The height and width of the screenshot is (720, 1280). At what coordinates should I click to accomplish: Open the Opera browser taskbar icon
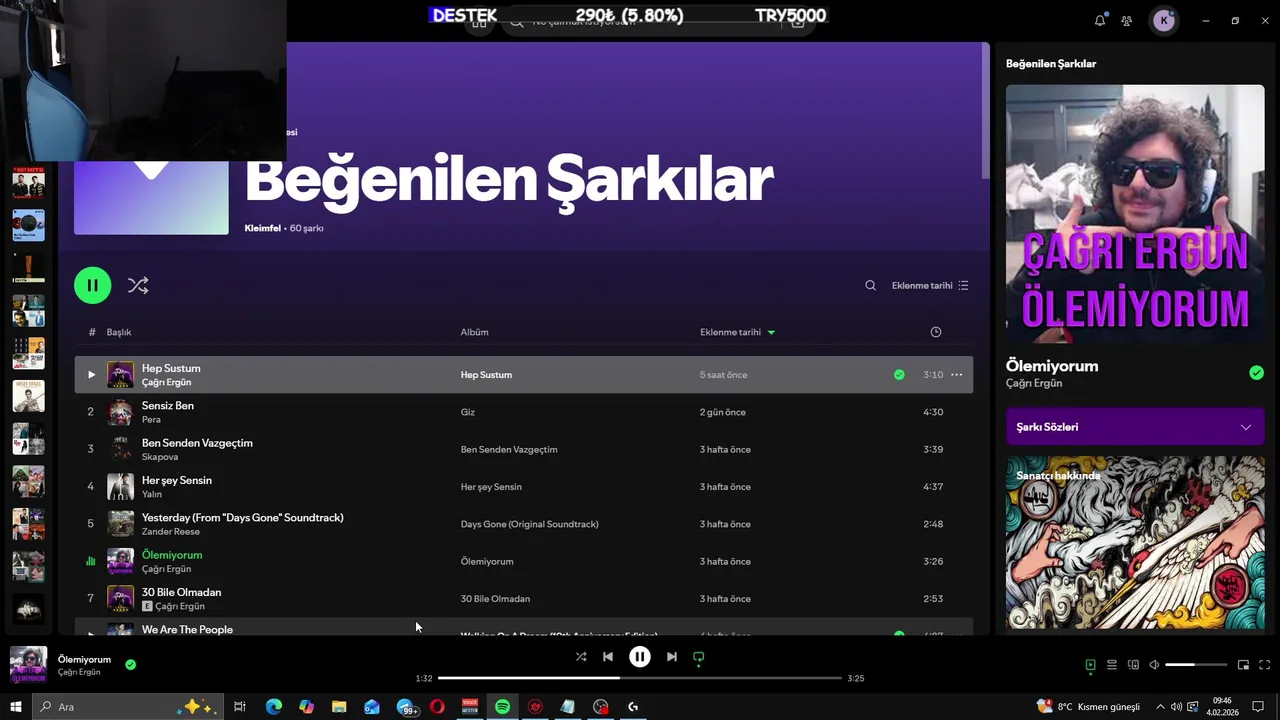pos(437,707)
